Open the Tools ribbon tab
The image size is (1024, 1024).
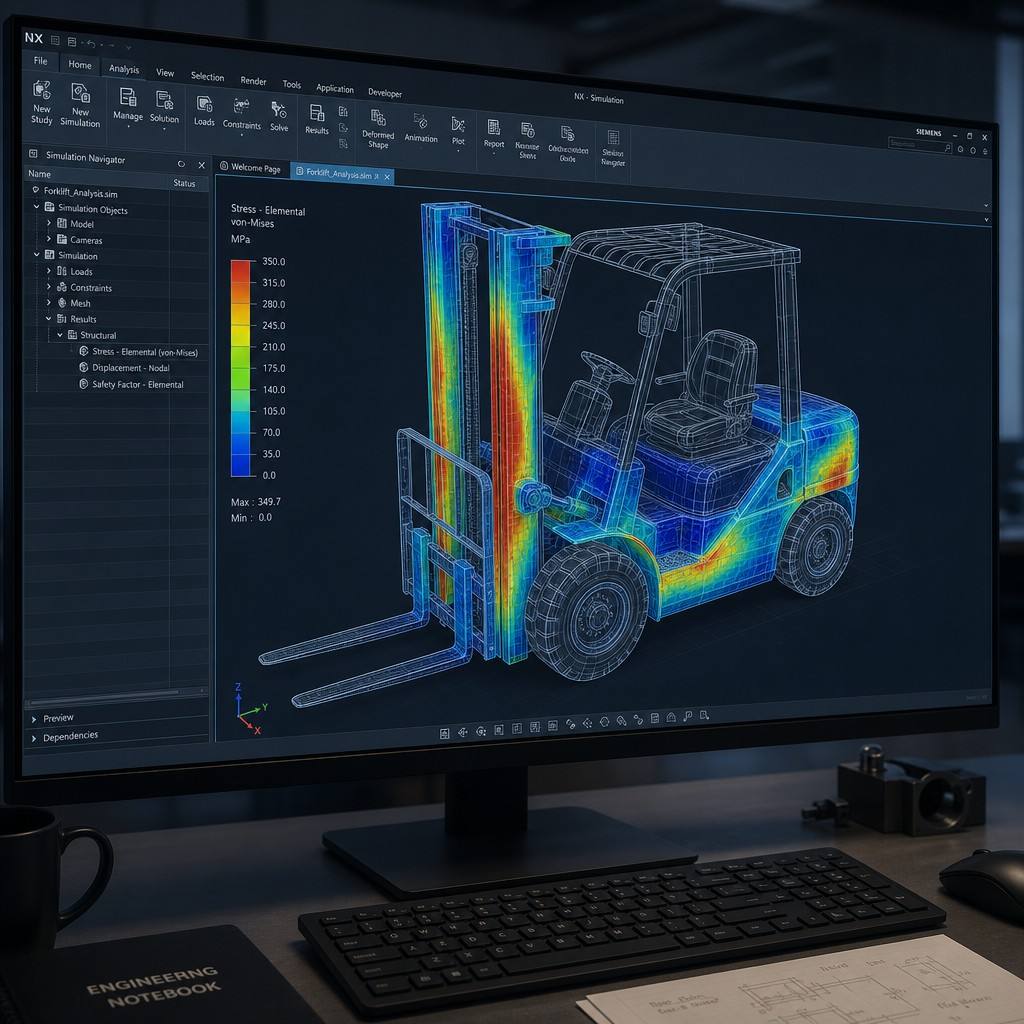click(x=291, y=84)
